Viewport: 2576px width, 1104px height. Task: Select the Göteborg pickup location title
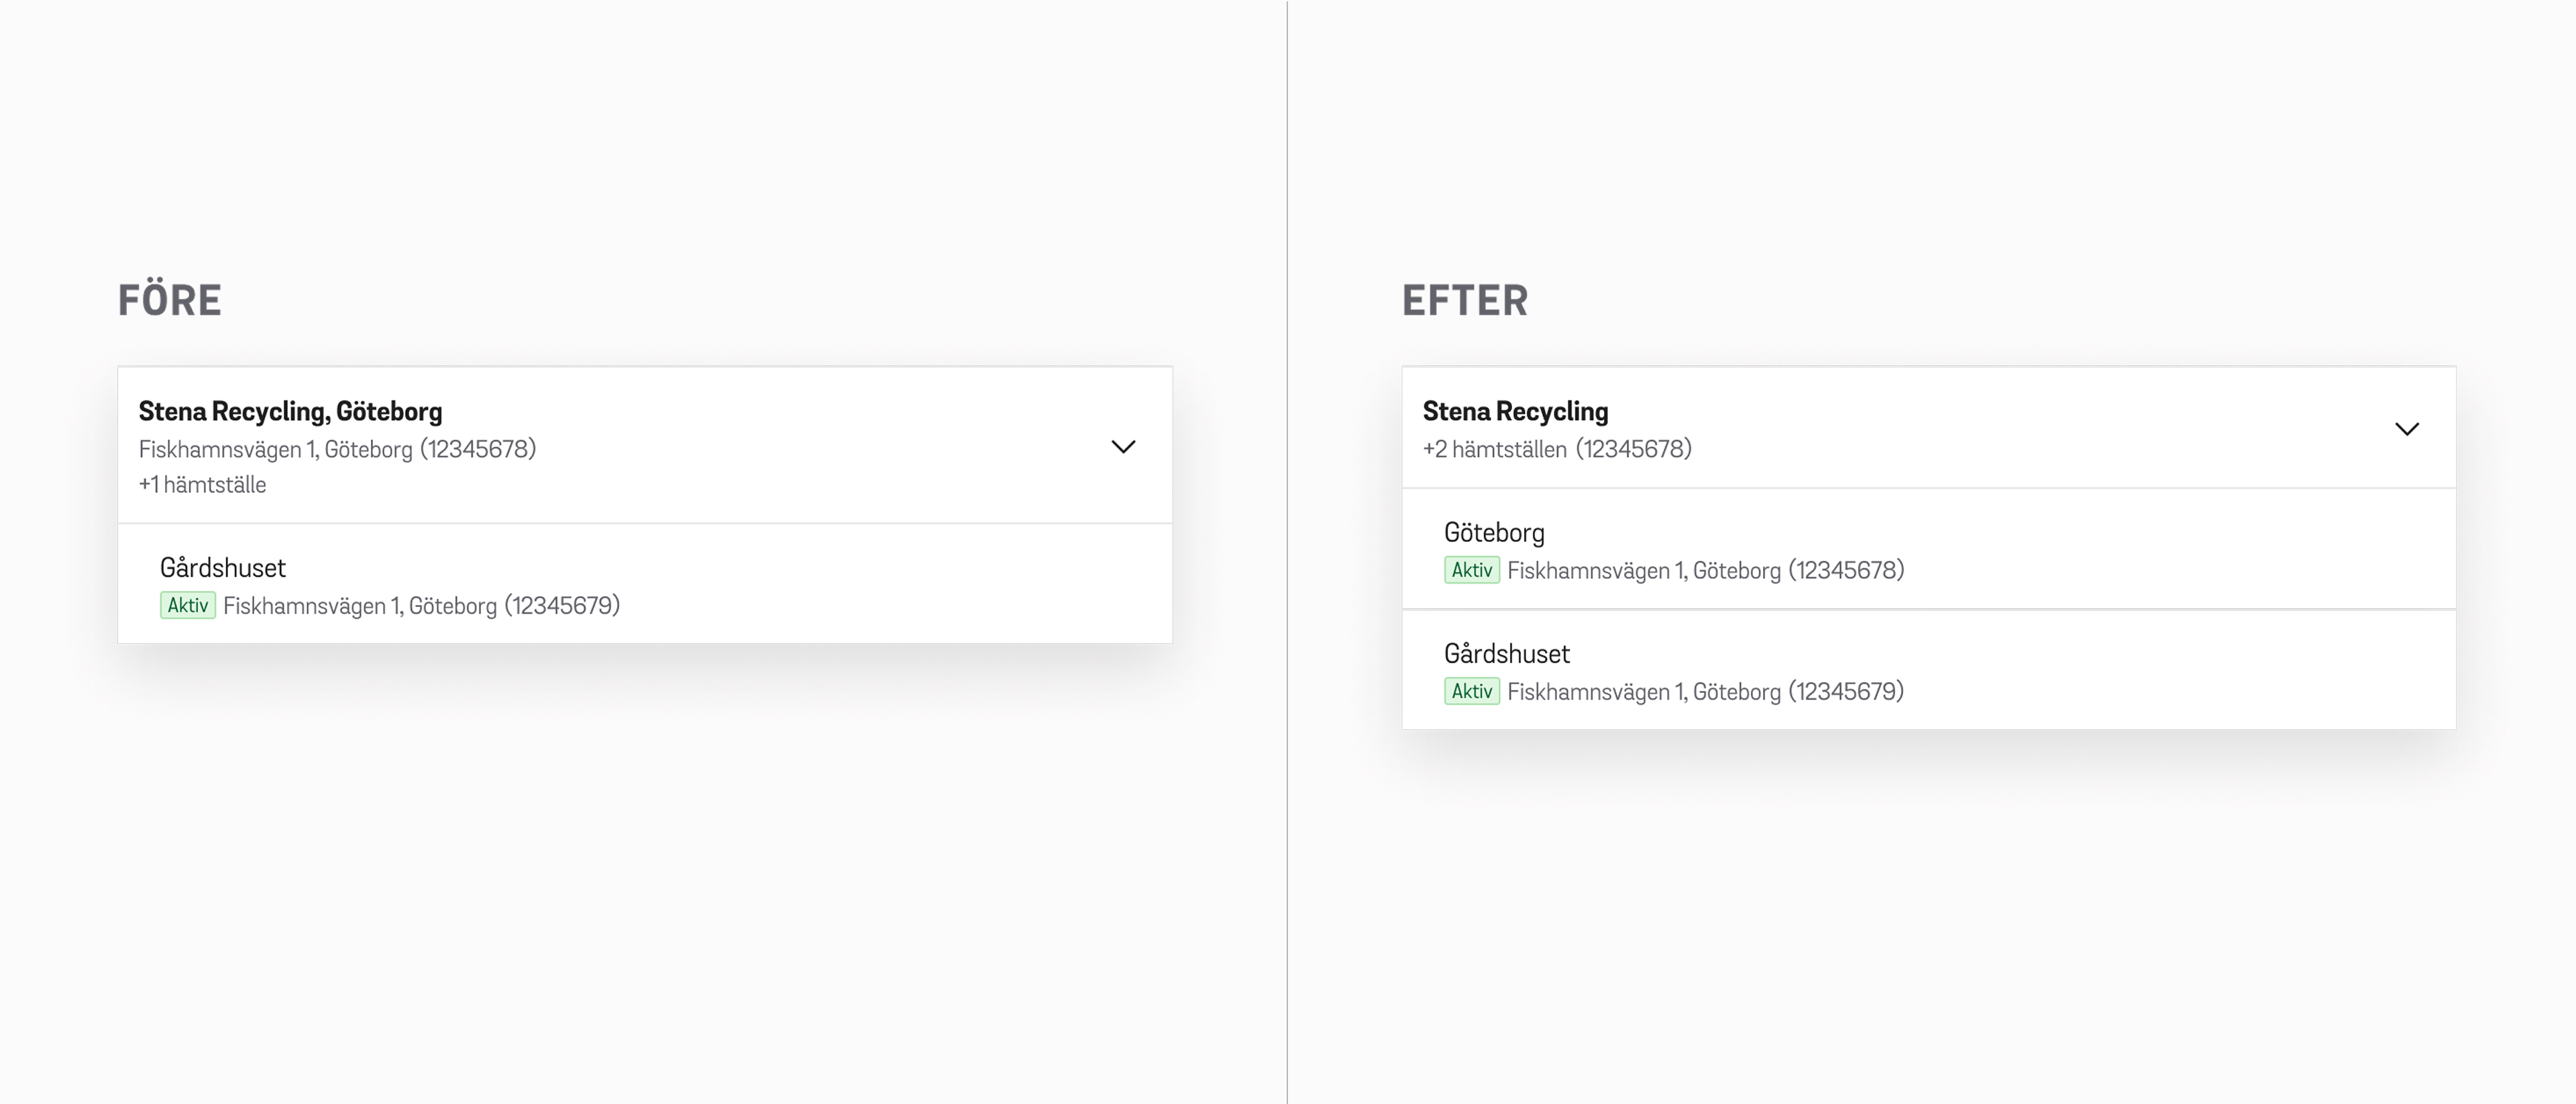(x=1494, y=532)
